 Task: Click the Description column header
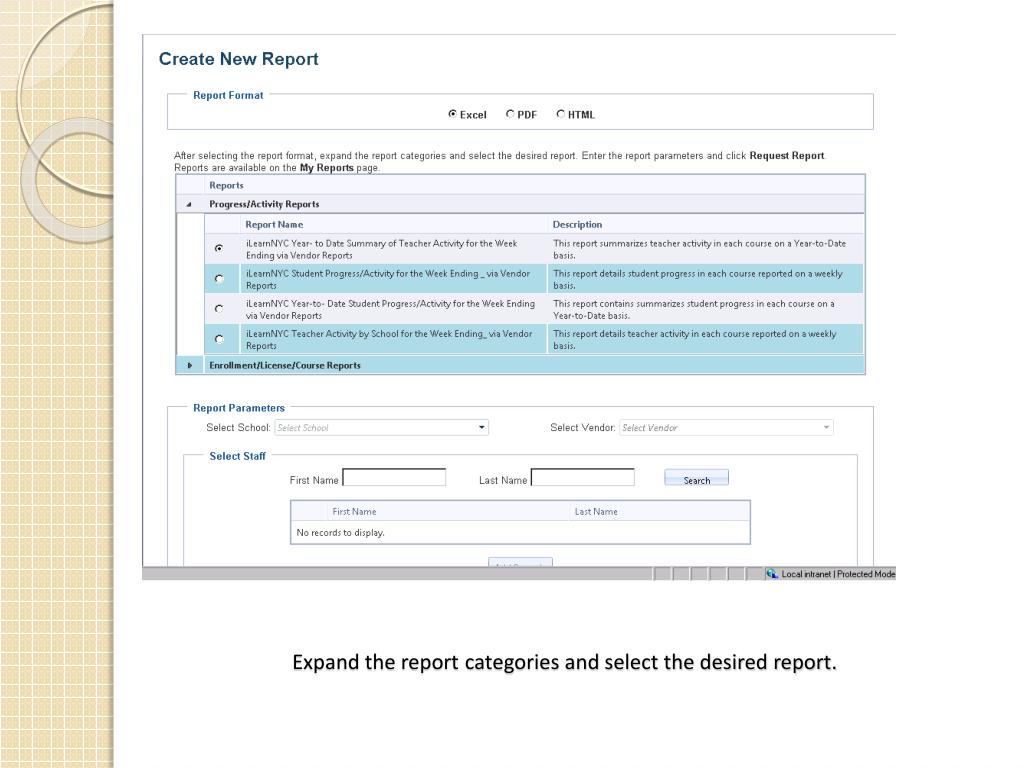pyautogui.click(x=577, y=225)
